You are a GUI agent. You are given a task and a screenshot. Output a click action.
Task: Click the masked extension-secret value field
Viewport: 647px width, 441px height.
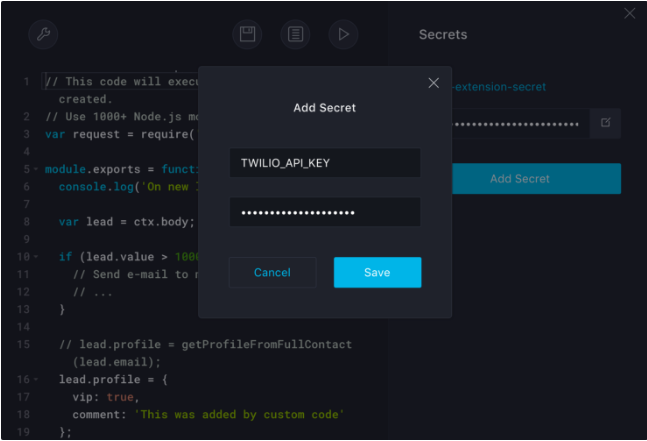(x=521, y=123)
